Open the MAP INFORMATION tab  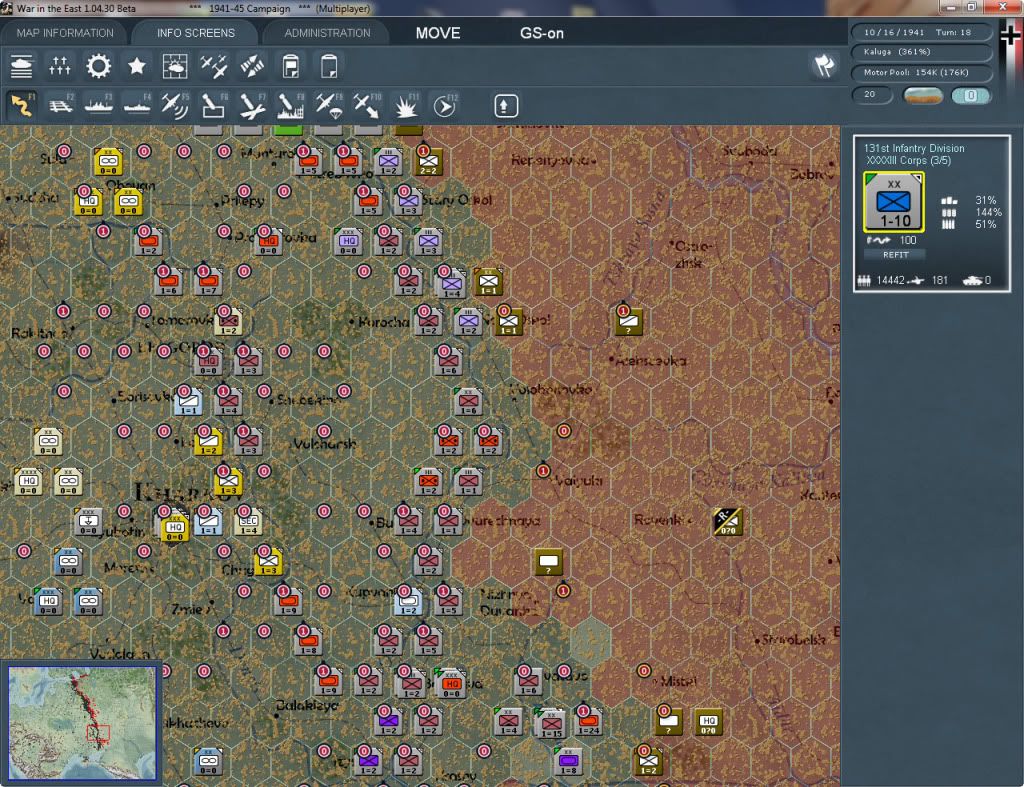(x=65, y=33)
